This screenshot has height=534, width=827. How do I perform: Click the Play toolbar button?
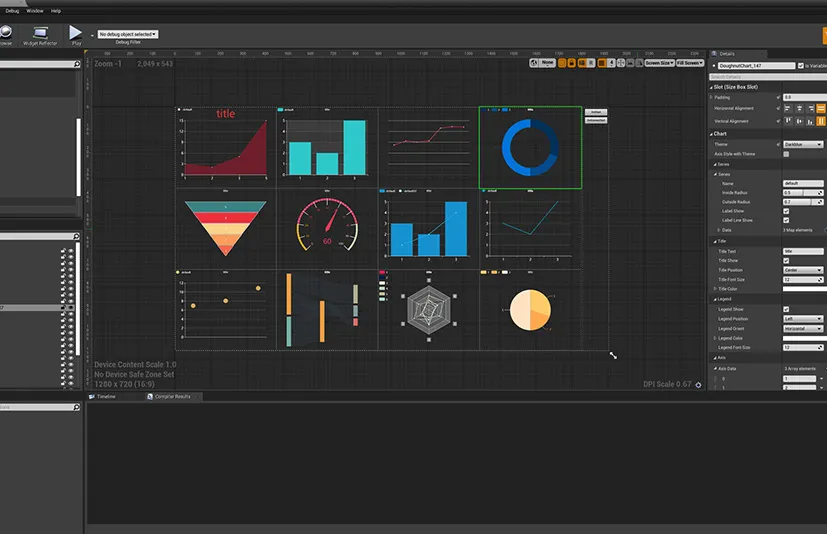(x=75, y=33)
